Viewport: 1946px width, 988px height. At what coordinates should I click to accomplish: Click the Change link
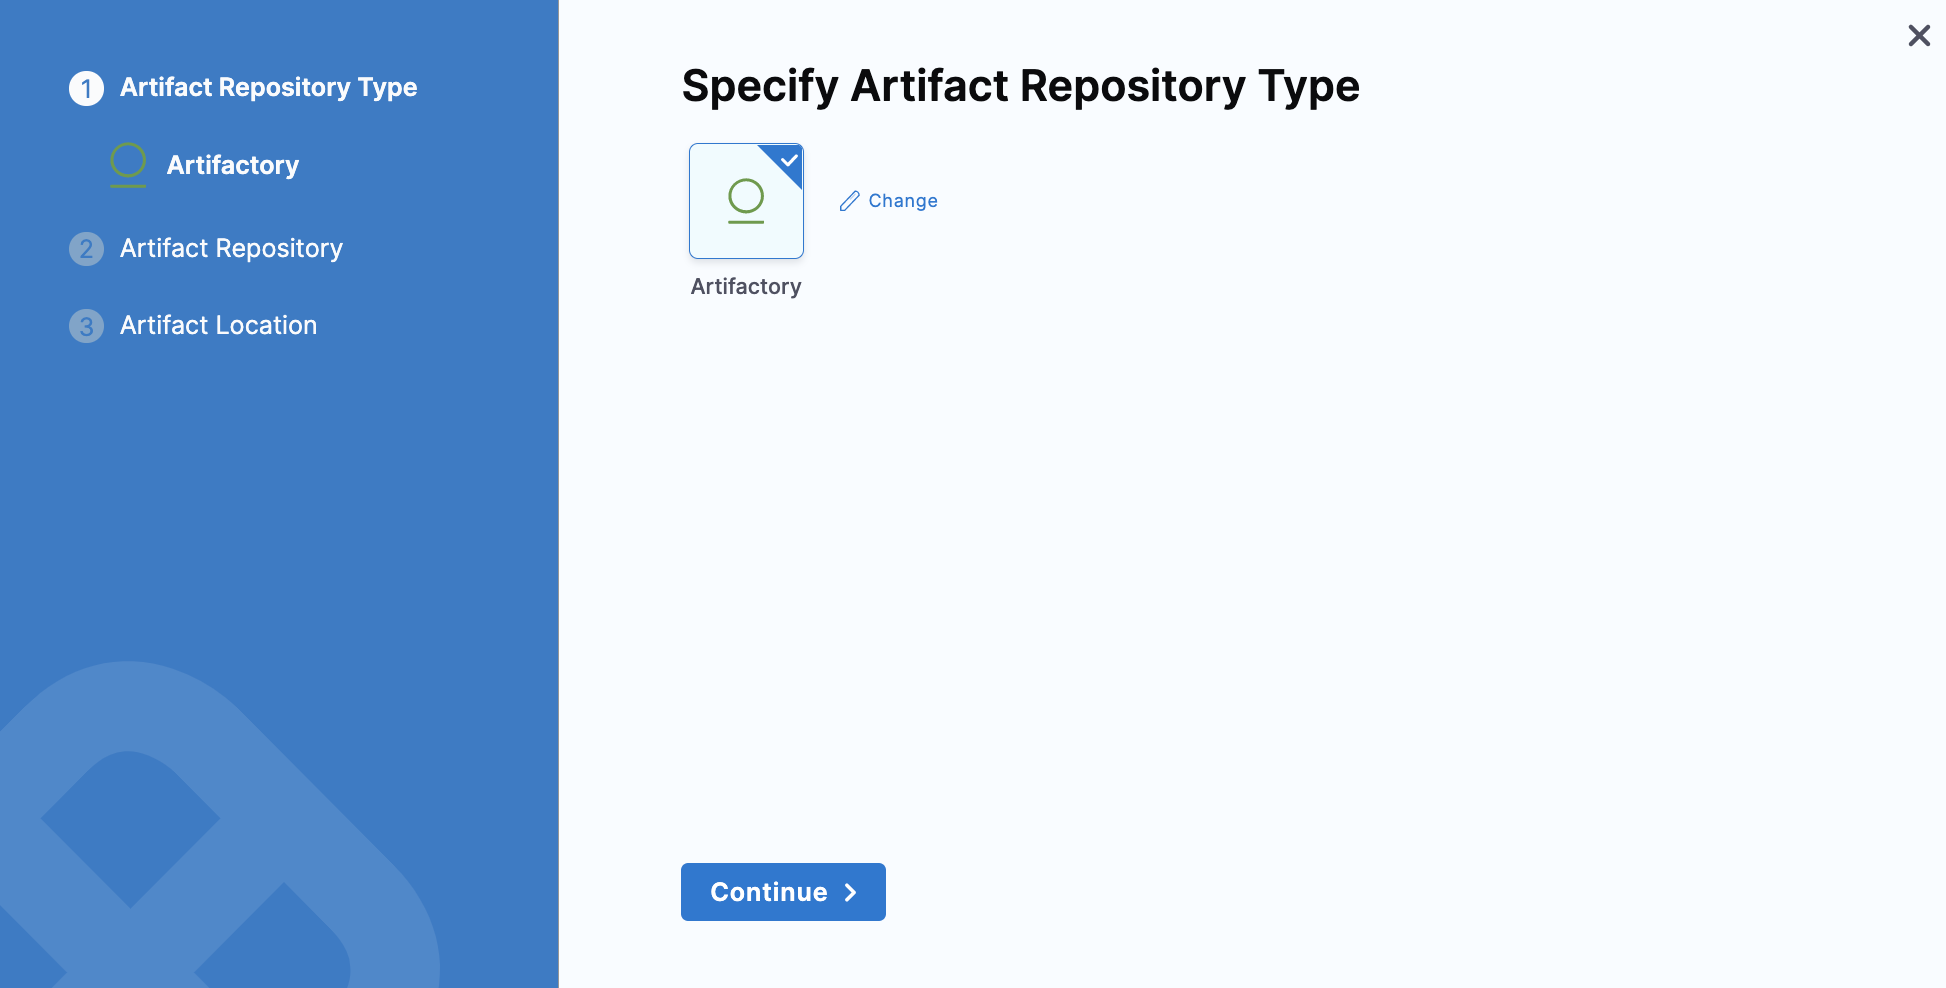coord(902,201)
